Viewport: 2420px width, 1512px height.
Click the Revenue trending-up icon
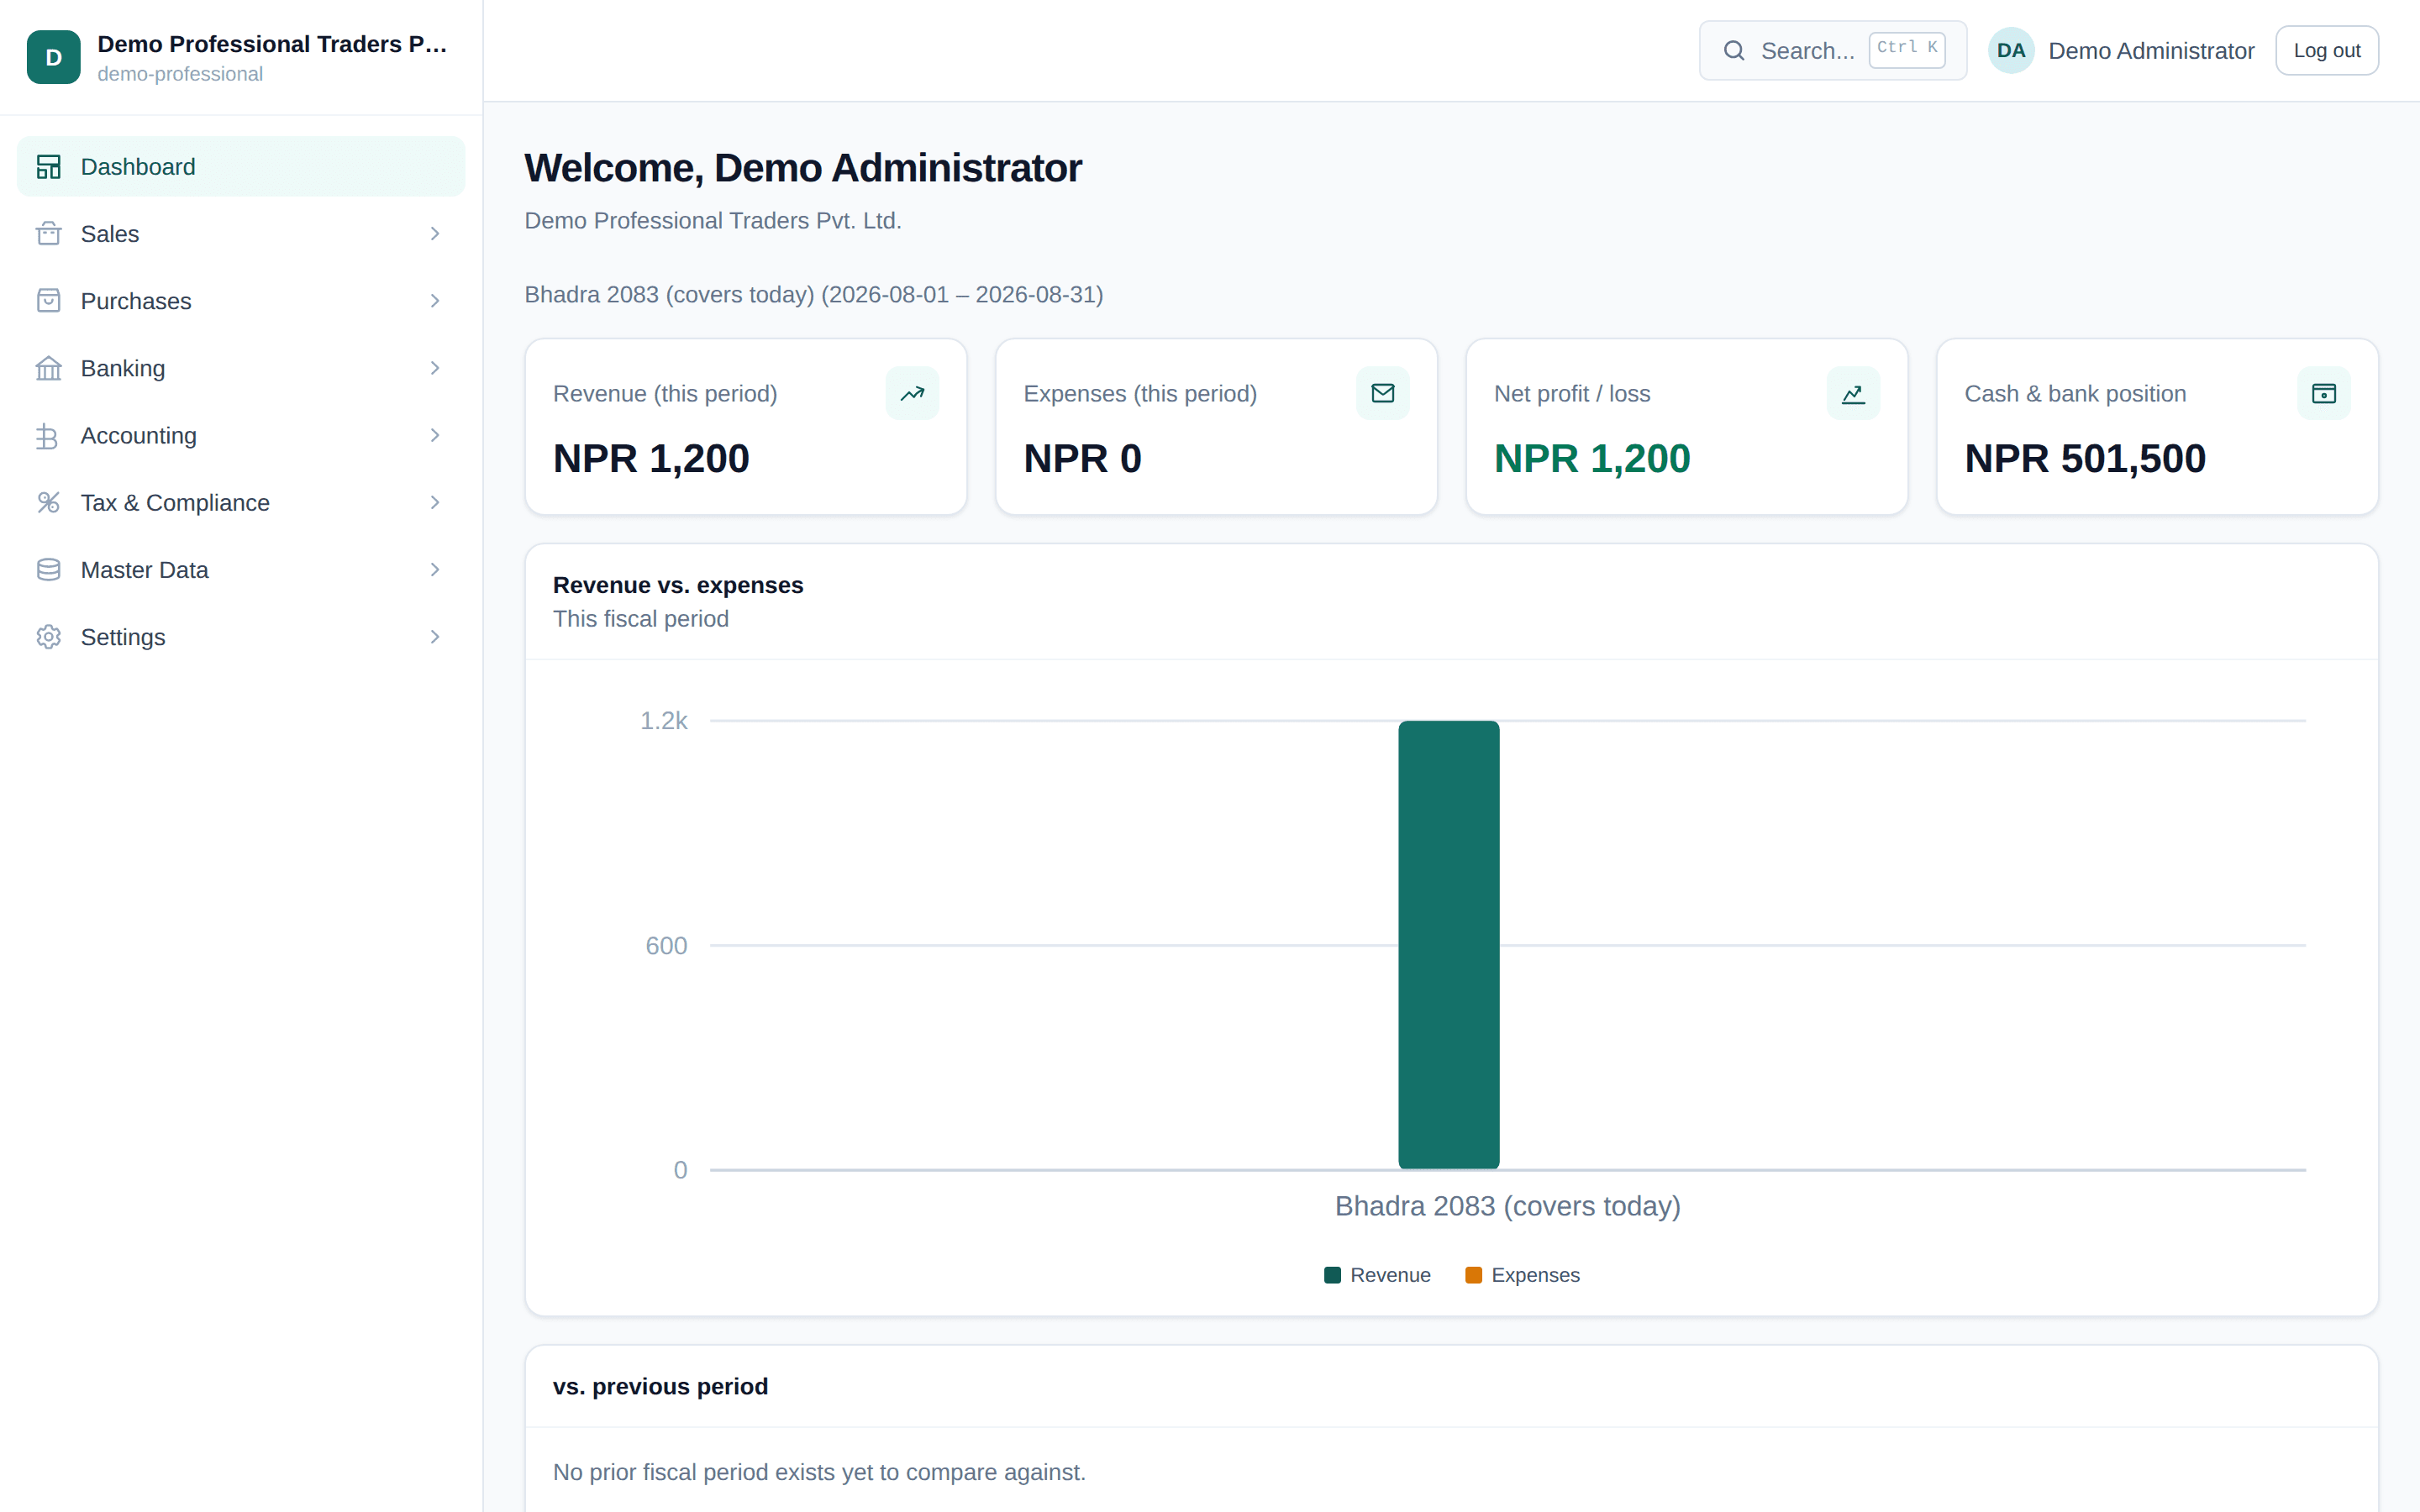[x=912, y=394]
